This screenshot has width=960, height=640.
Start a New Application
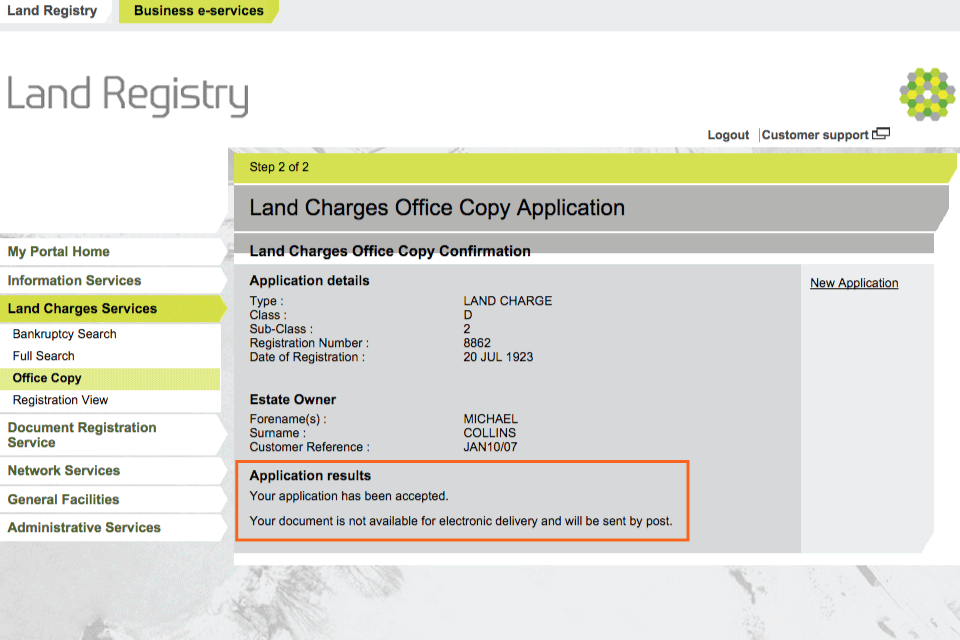[x=854, y=283]
